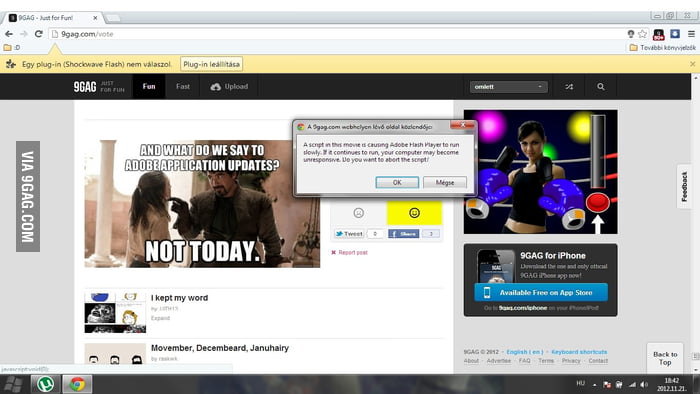
Task: Click the Report post link
Action: coord(349,253)
